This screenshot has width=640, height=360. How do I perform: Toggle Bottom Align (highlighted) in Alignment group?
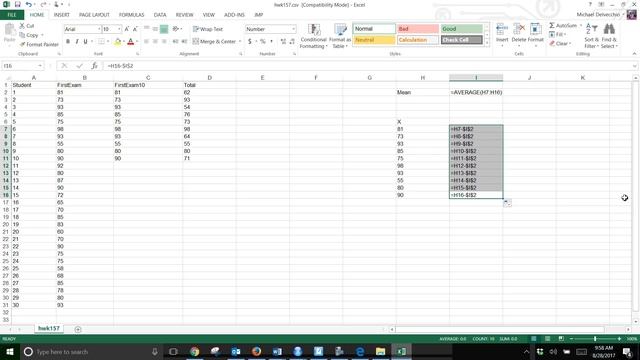[164, 29]
